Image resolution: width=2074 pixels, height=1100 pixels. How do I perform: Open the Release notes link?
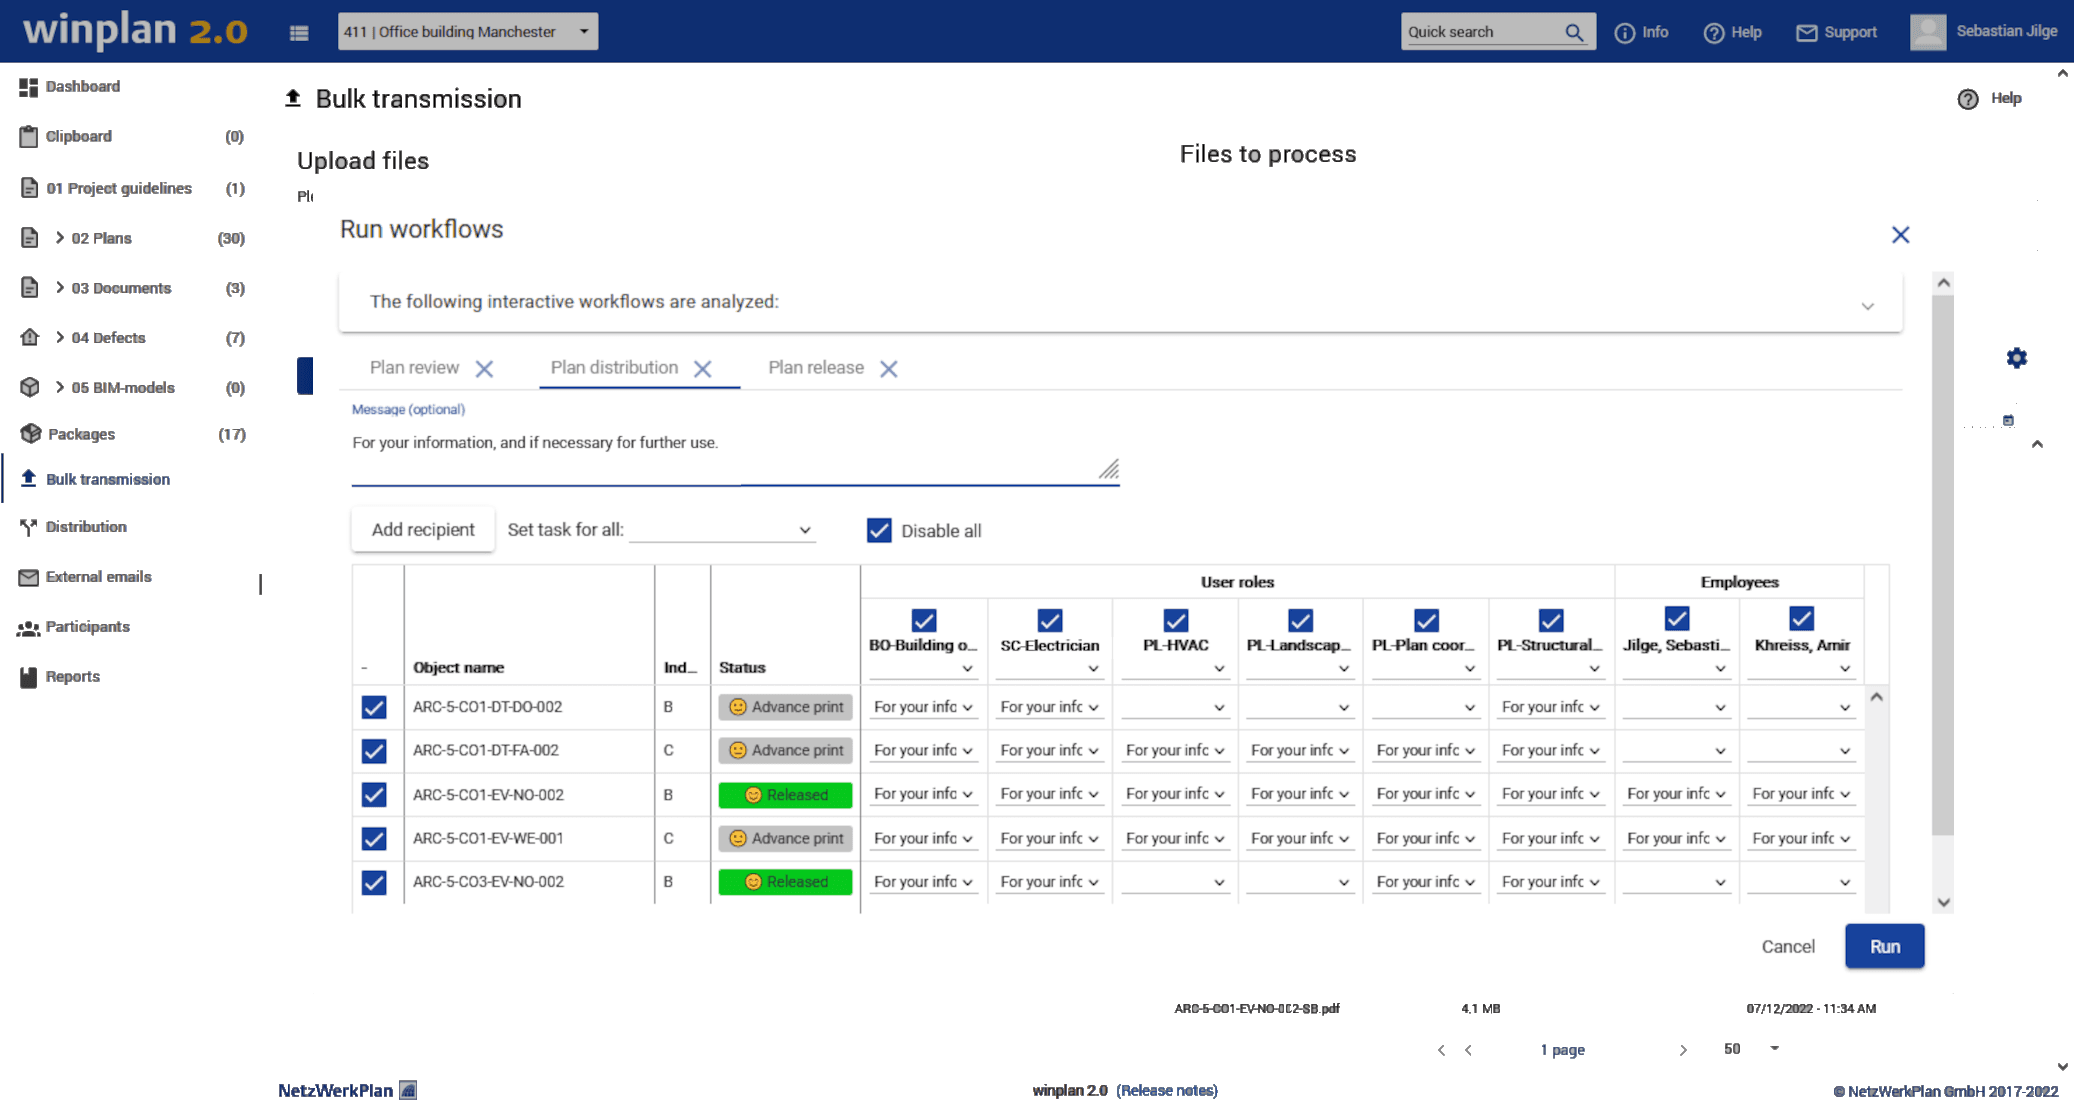(1167, 1090)
